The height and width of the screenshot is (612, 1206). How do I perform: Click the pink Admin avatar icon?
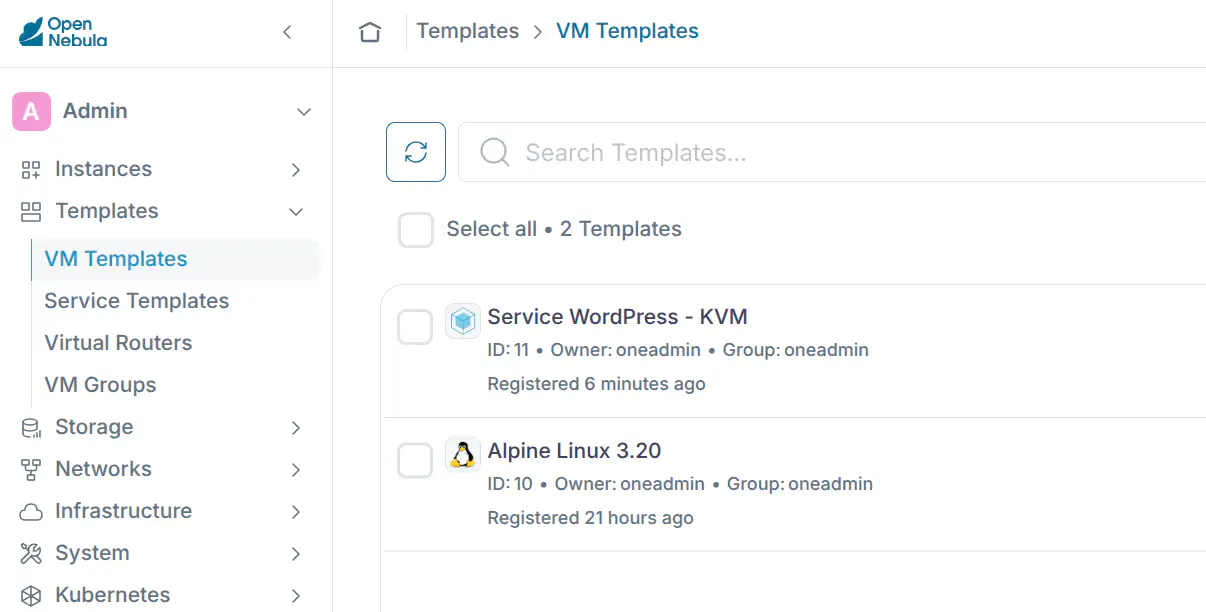coord(31,111)
